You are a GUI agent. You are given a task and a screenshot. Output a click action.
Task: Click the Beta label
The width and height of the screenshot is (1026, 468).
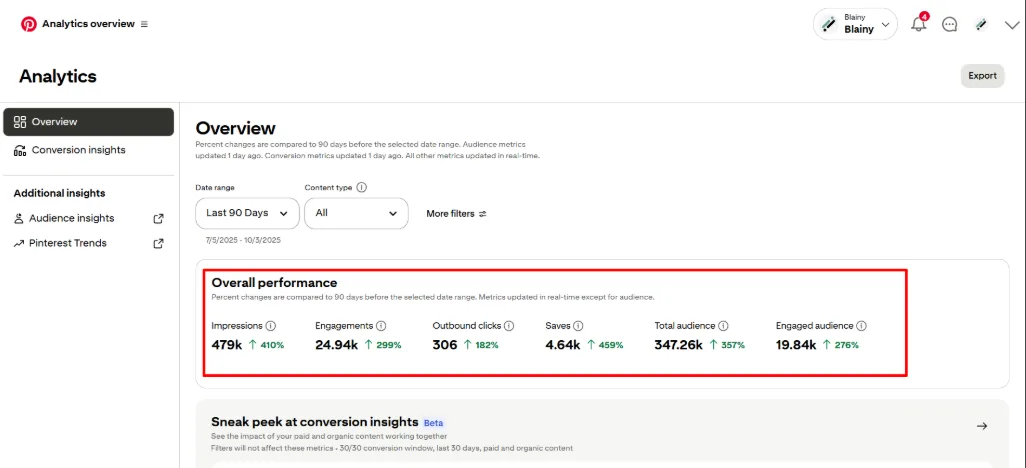tap(433, 423)
